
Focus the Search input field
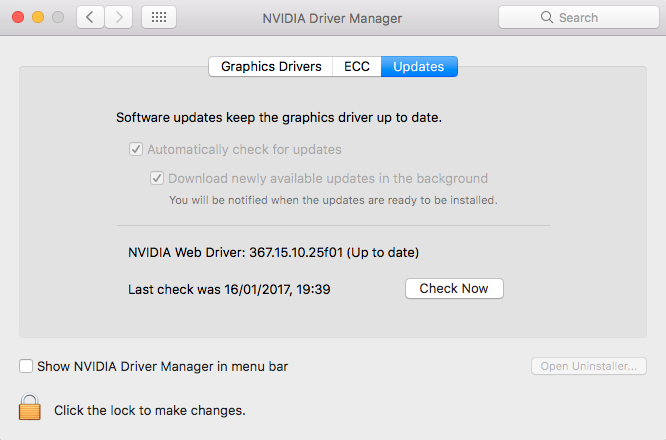coord(579,17)
